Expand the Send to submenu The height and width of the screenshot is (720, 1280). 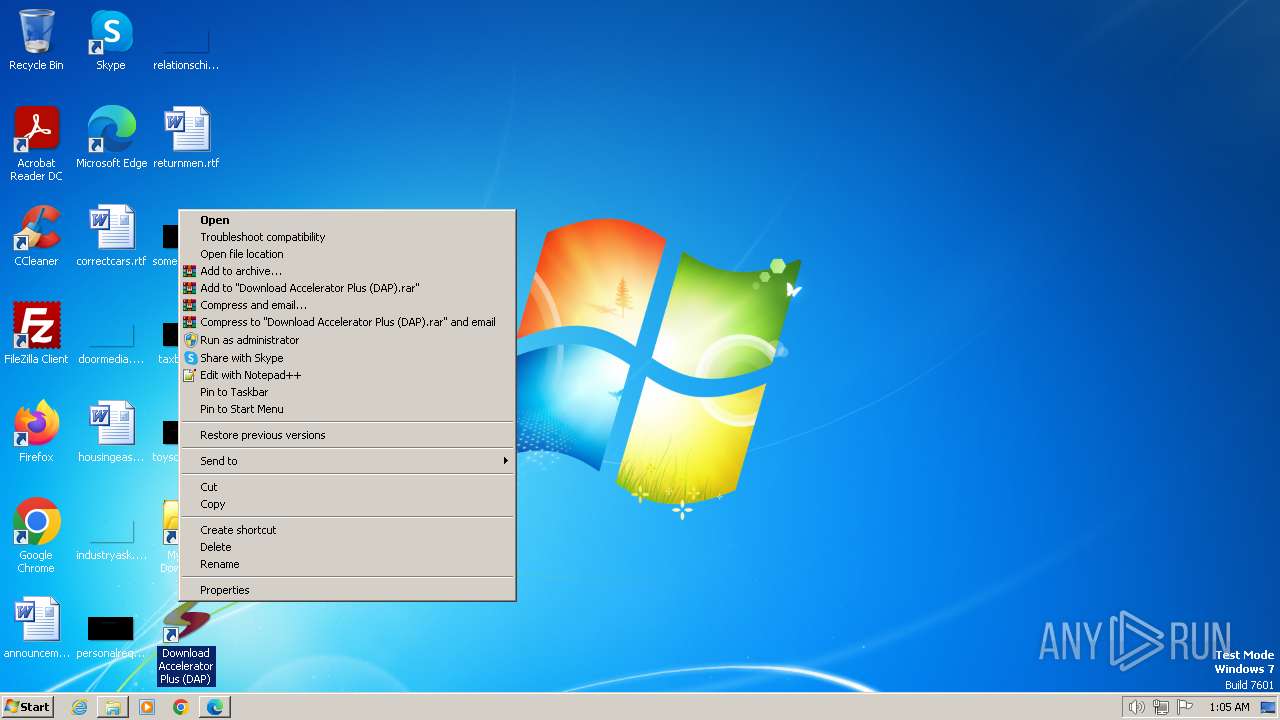point(347,461)
